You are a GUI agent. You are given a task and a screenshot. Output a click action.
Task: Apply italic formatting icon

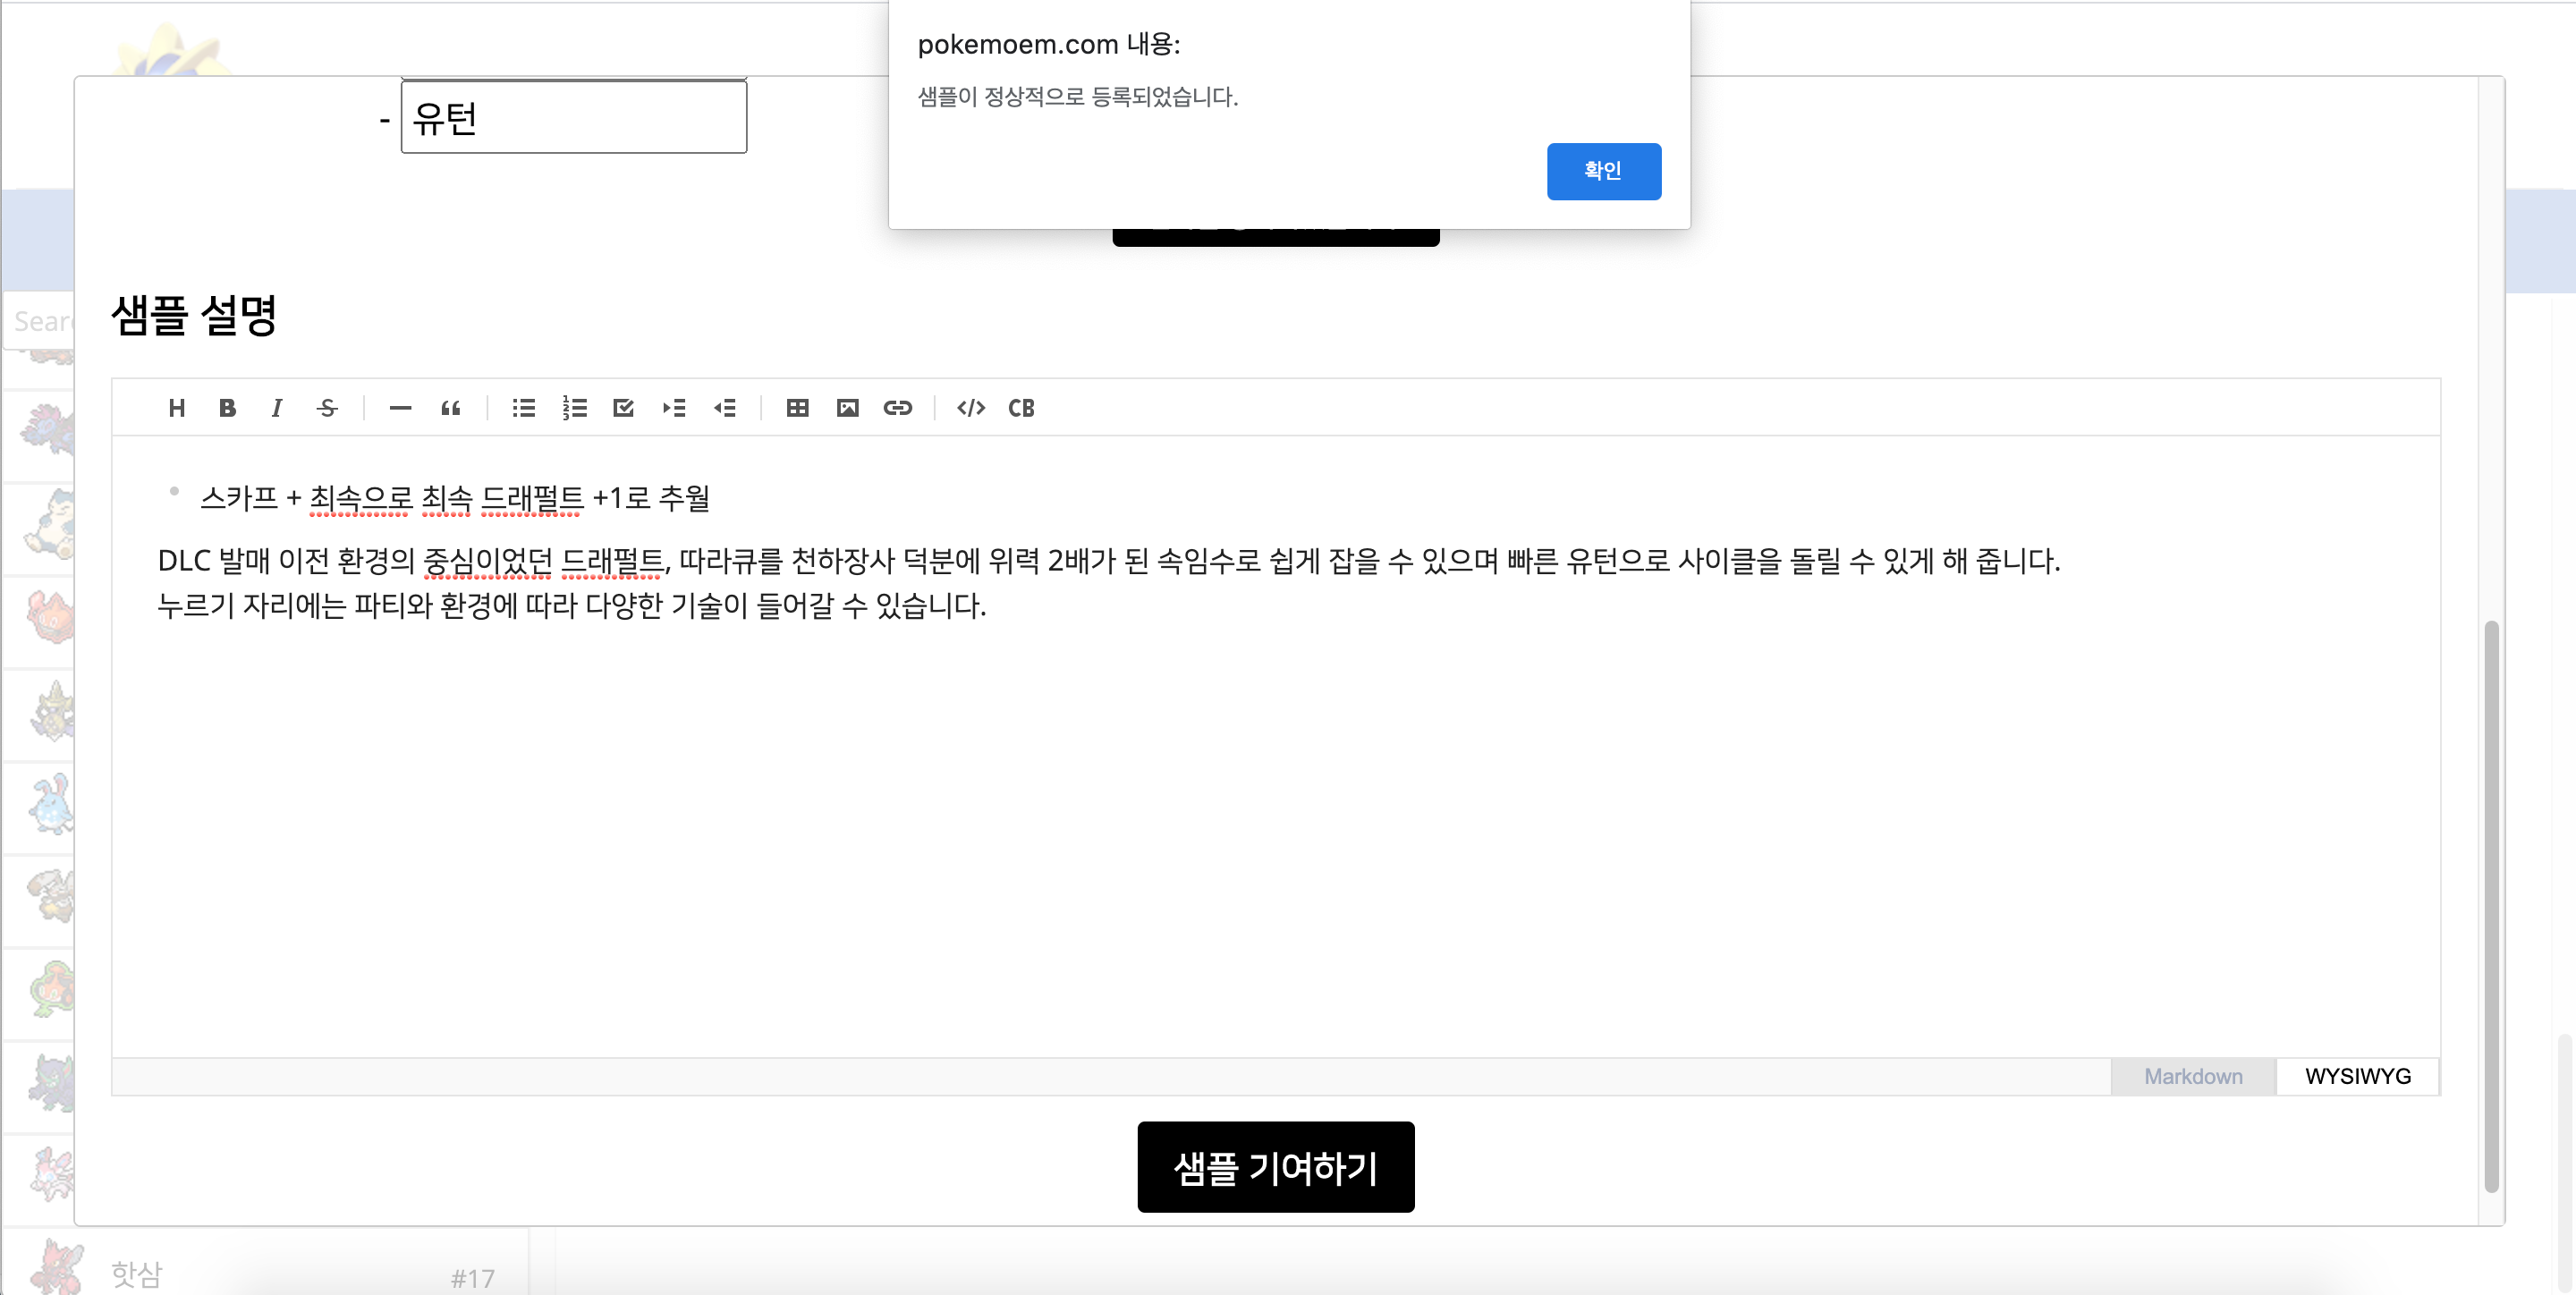point(277,408)
